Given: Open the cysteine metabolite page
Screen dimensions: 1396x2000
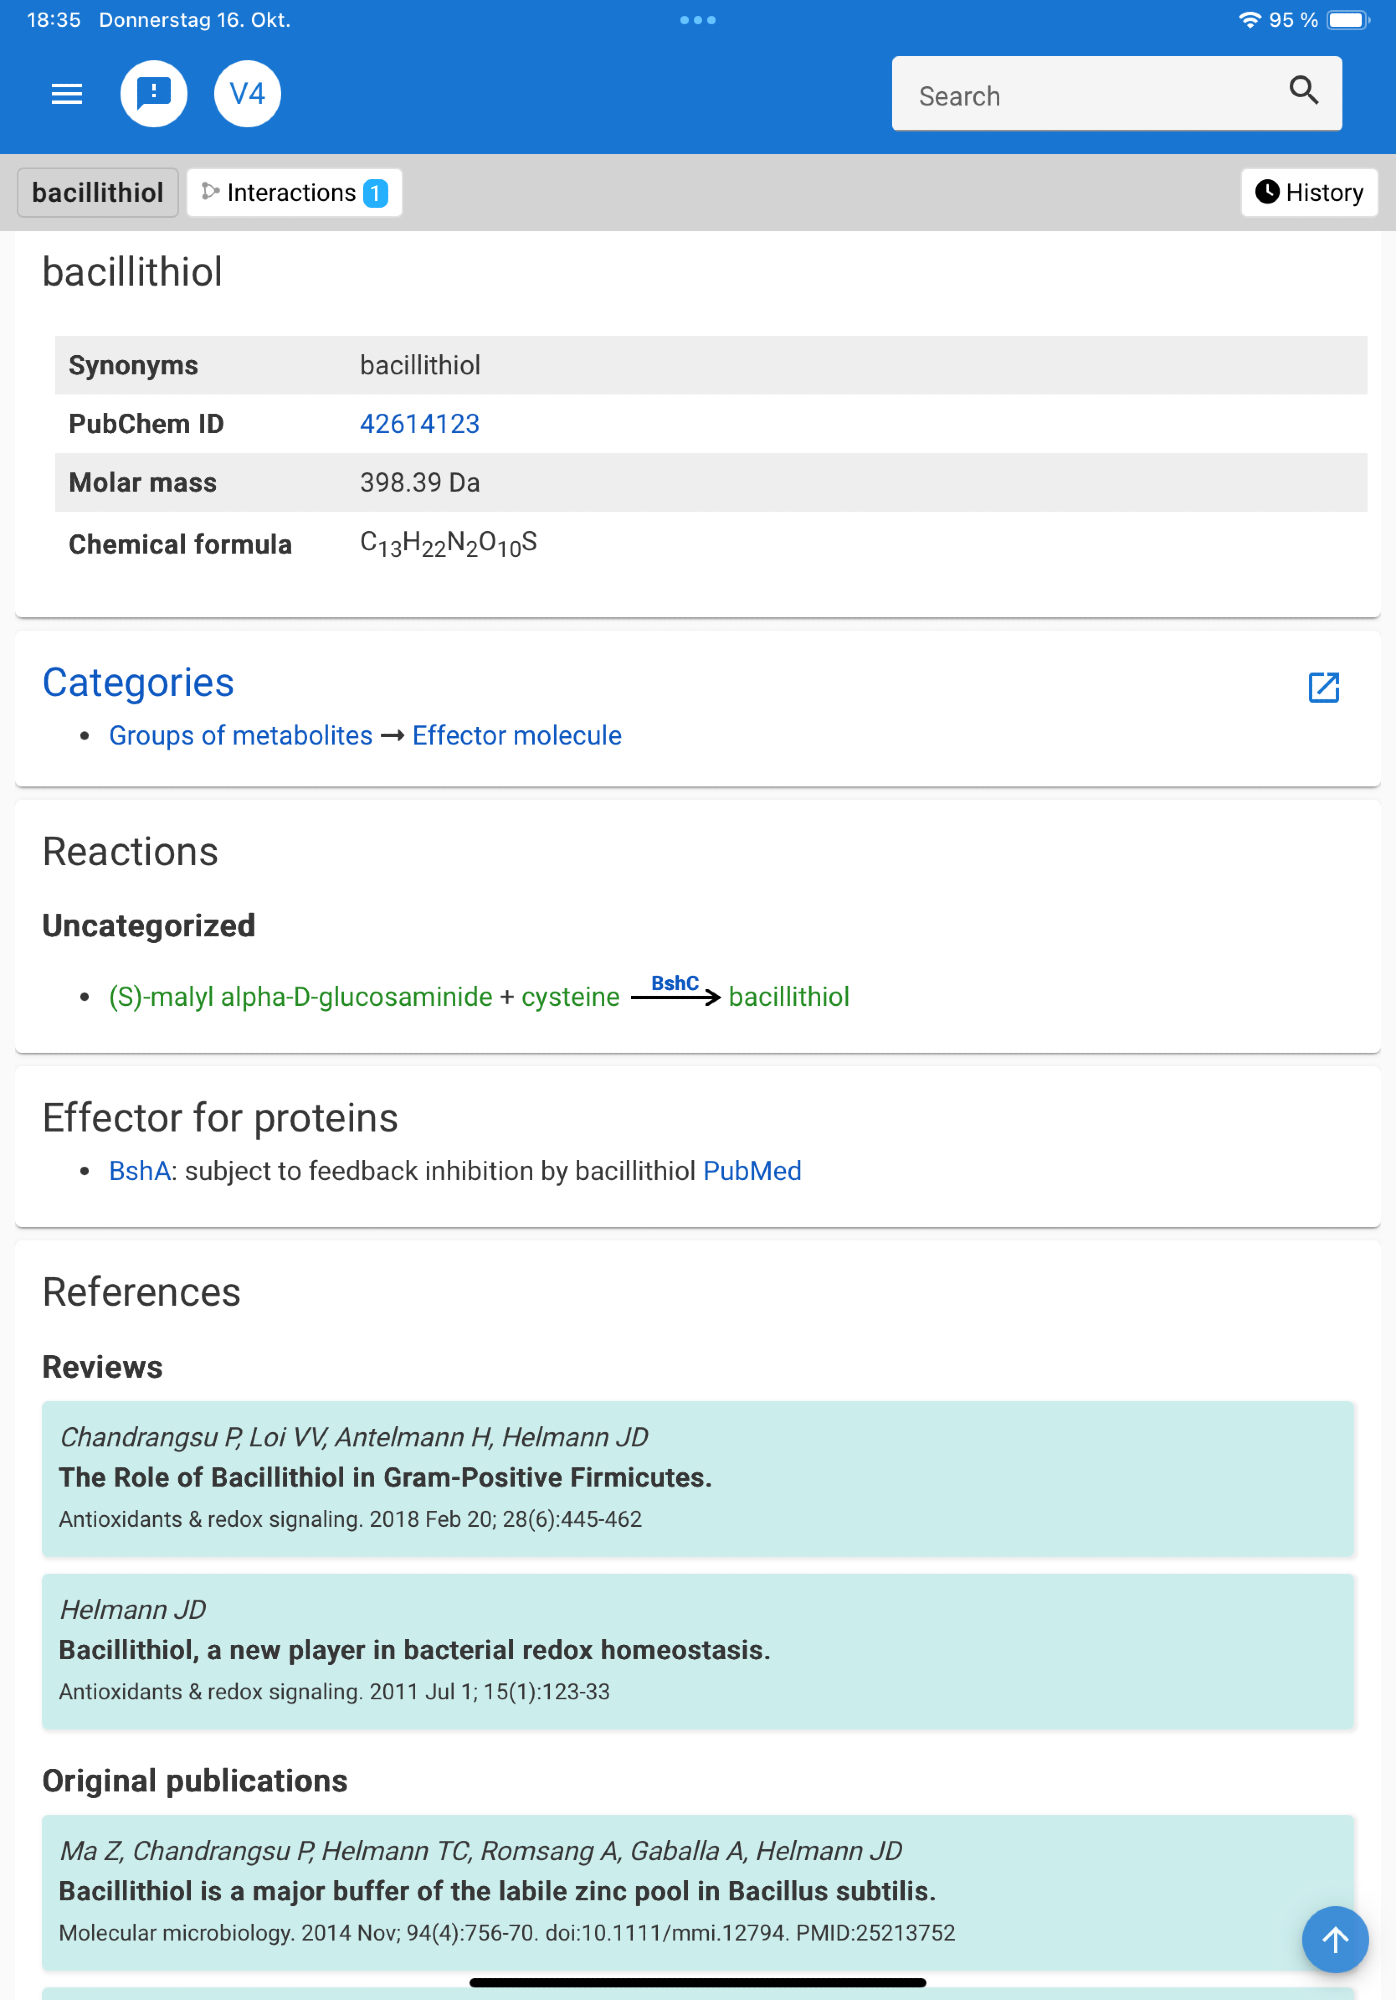Looking at the screenshot, I should 570,997.
